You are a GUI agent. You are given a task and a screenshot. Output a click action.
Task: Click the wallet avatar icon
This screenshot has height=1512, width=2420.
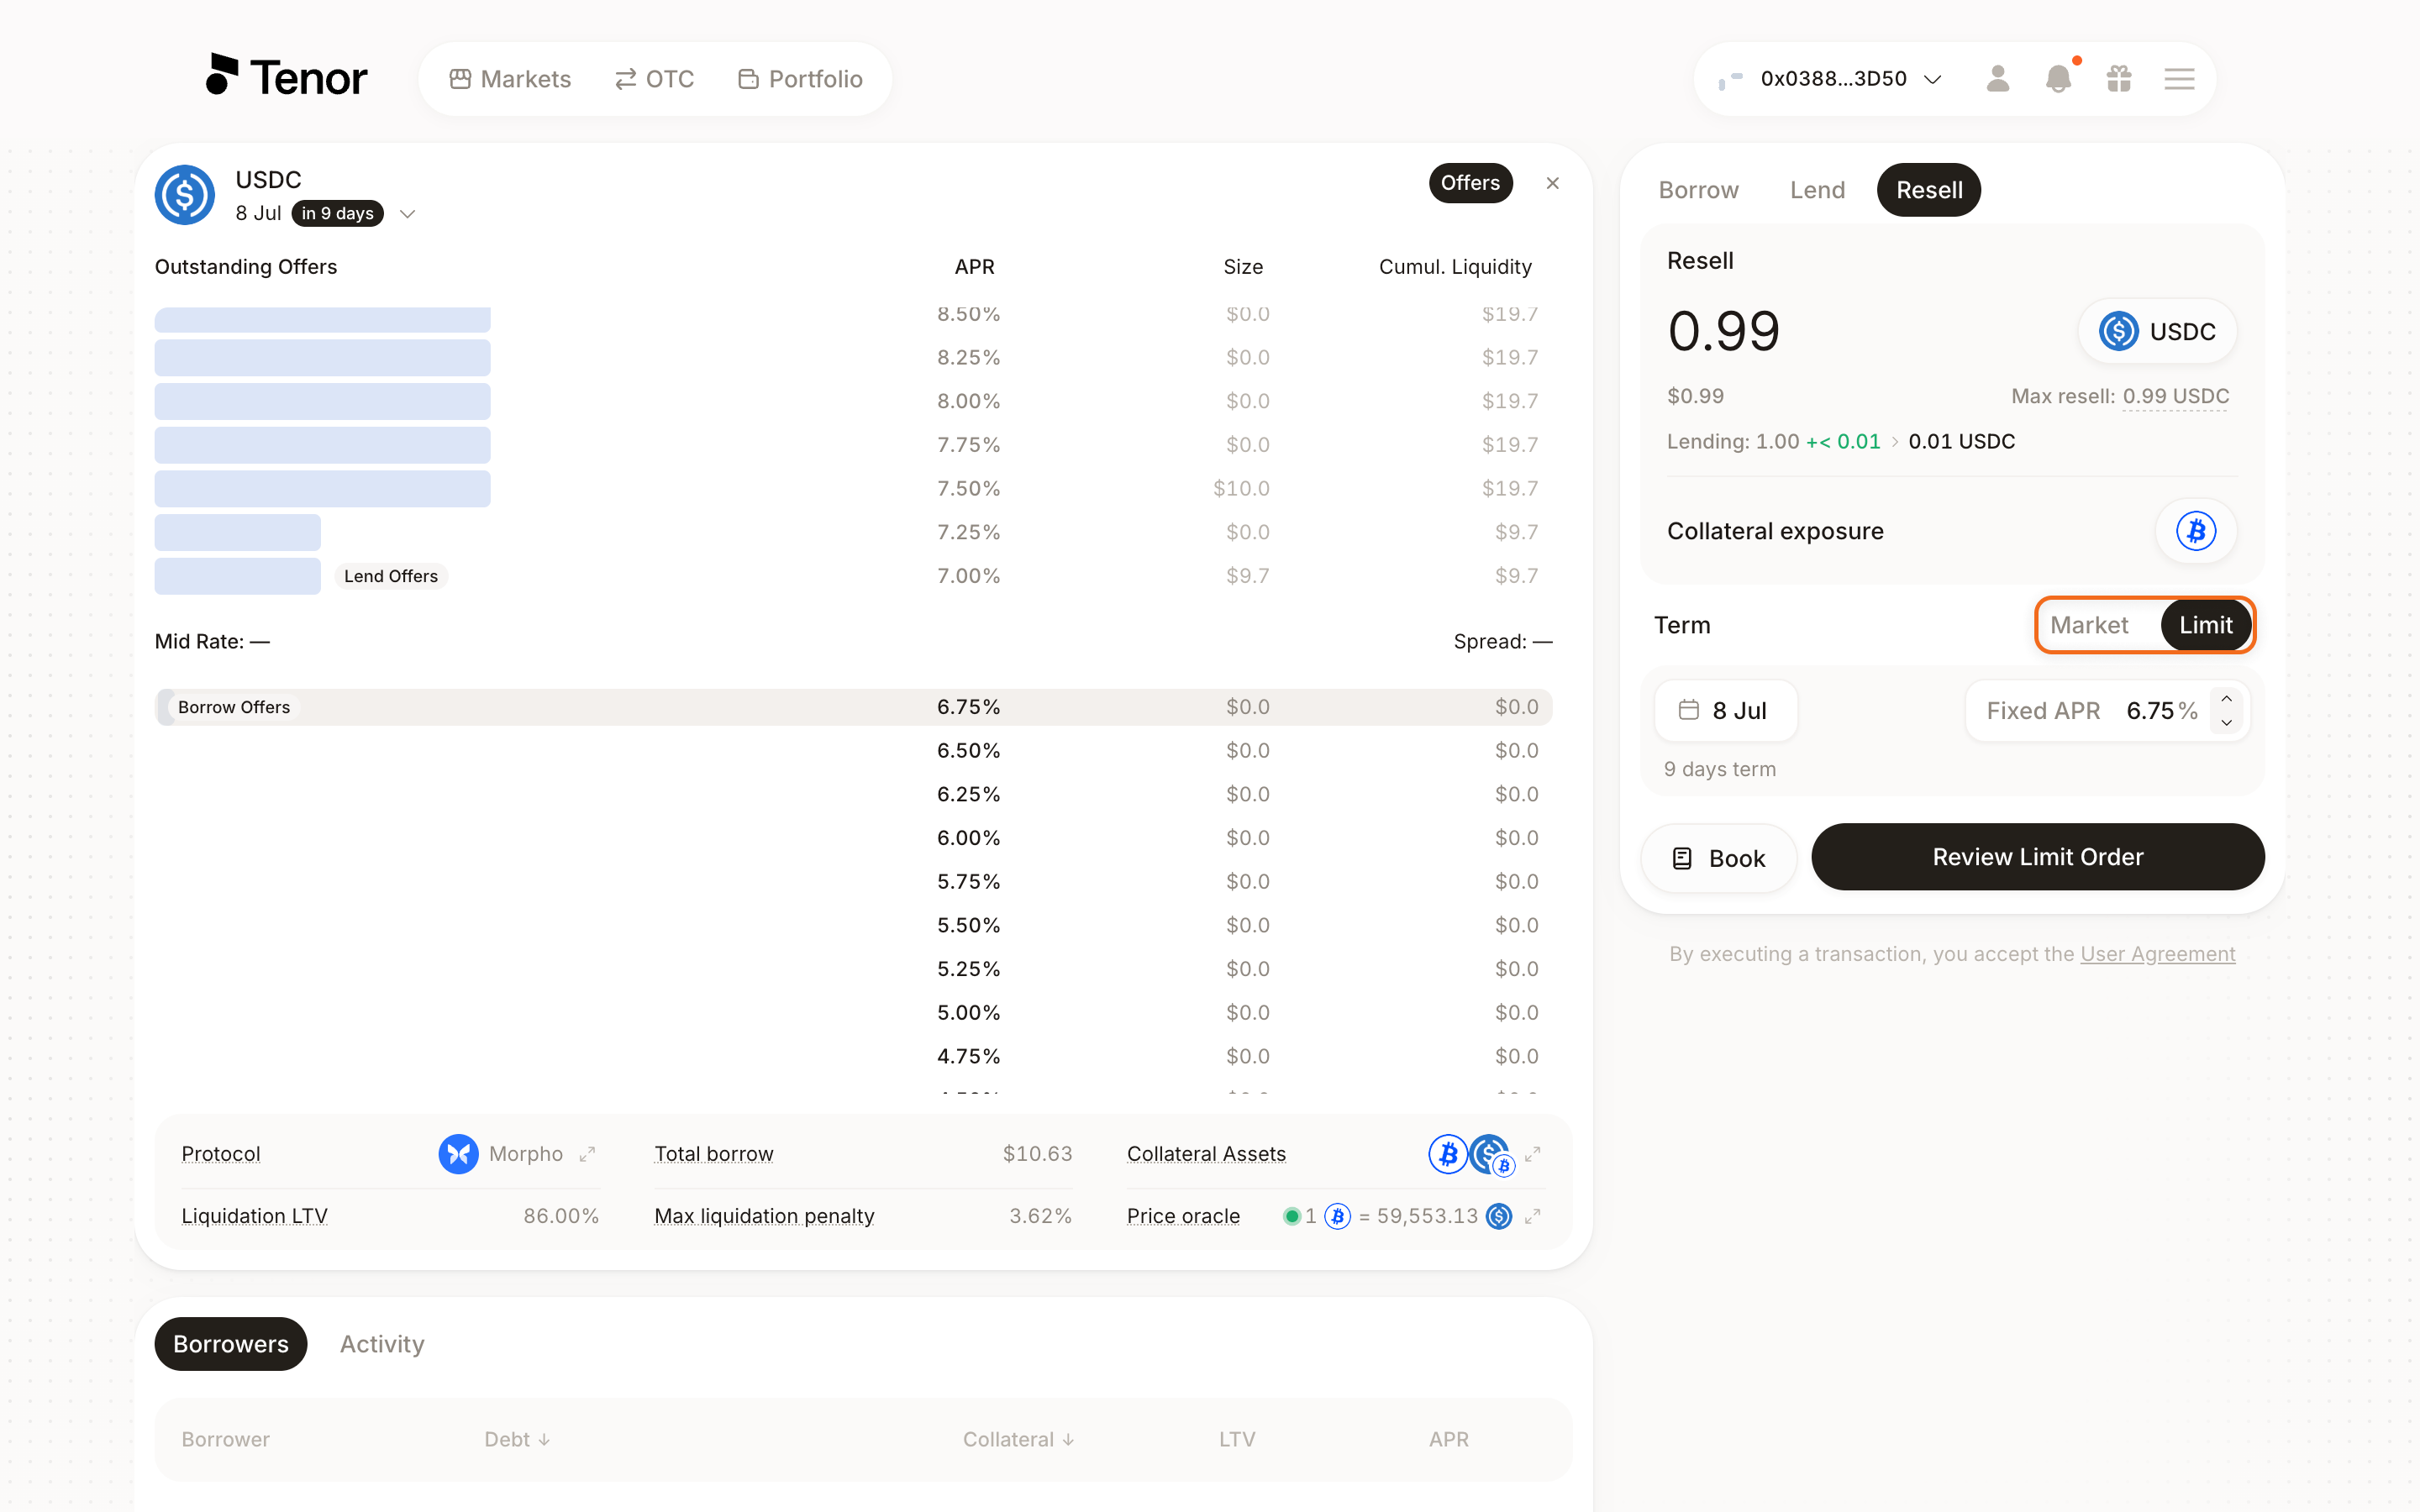[x=1731, y=78]
